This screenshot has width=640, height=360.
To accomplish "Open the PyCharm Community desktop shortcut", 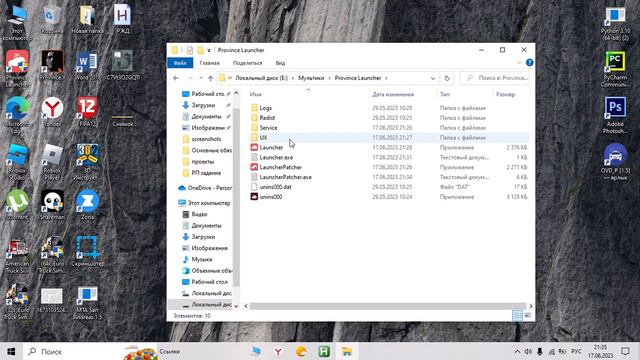I will tap(615, 69).
